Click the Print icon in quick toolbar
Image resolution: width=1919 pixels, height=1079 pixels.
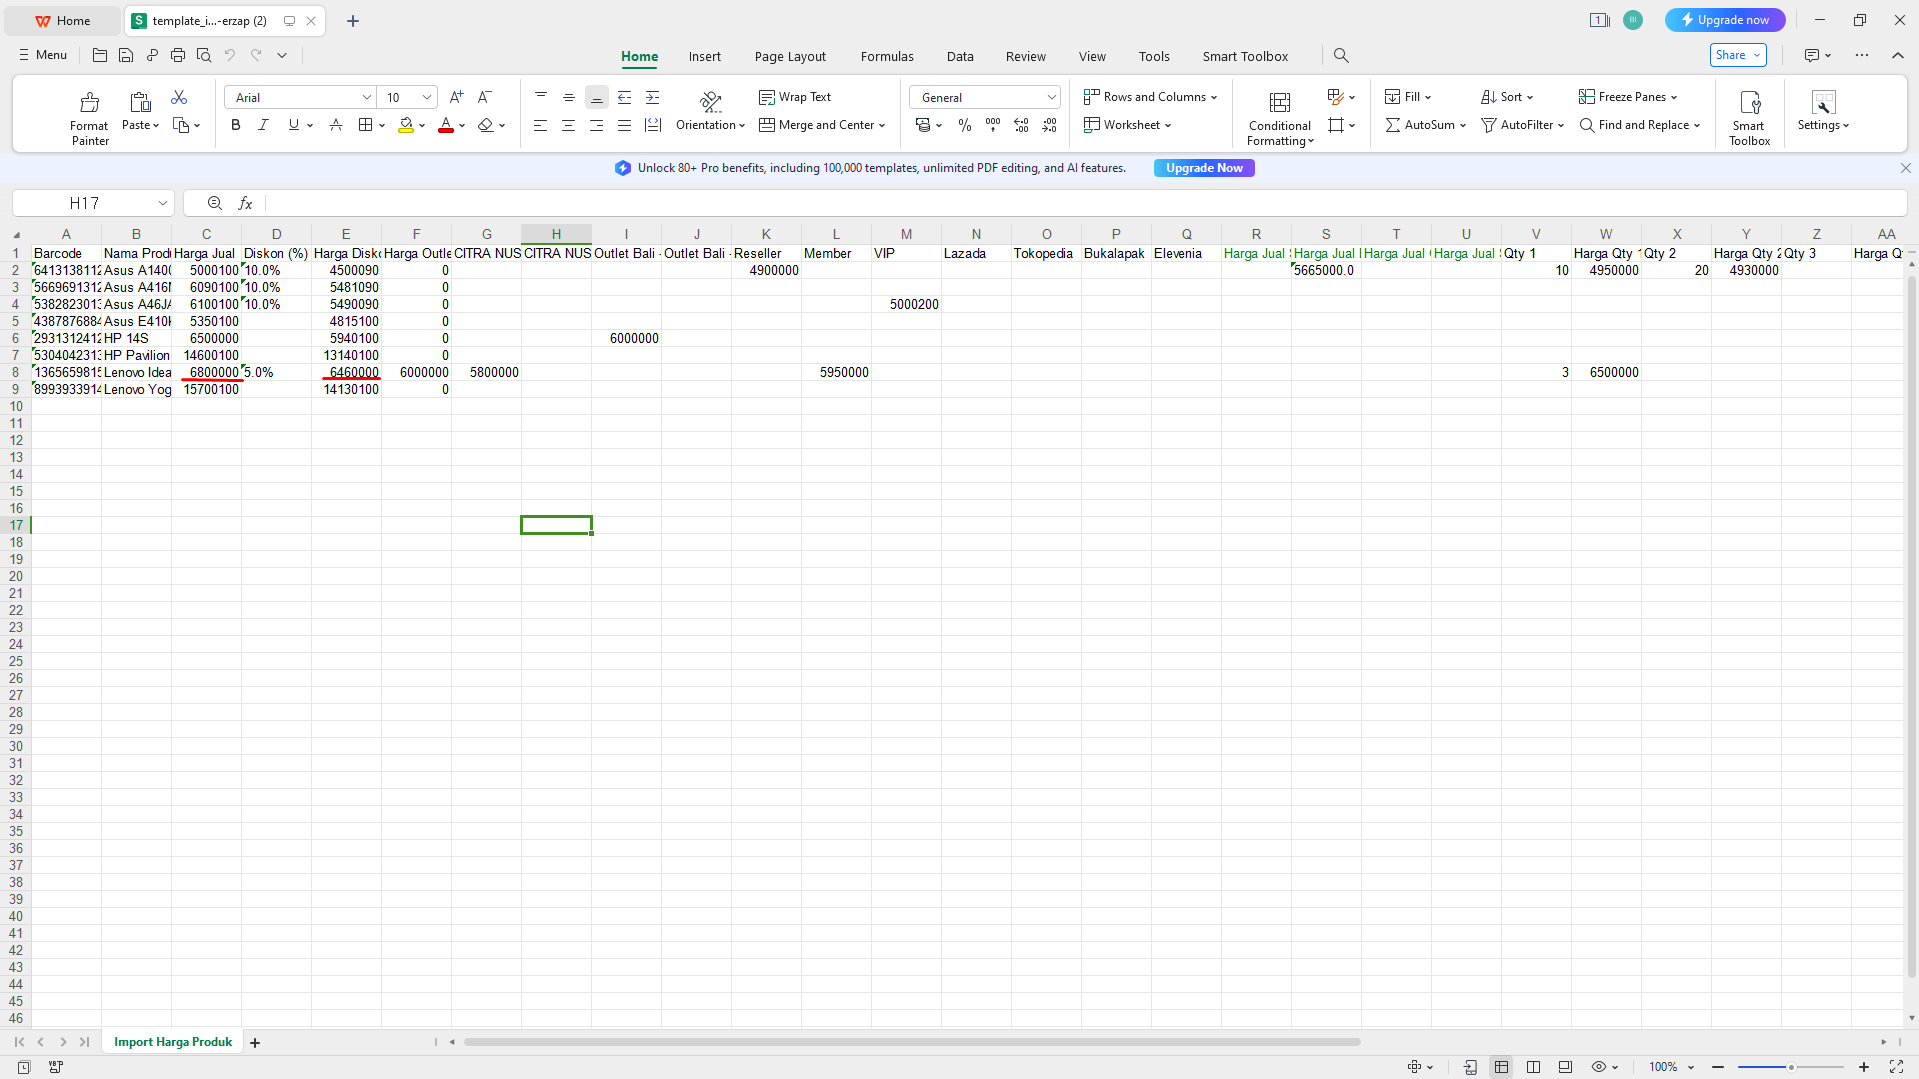click(x=178, y=55)
